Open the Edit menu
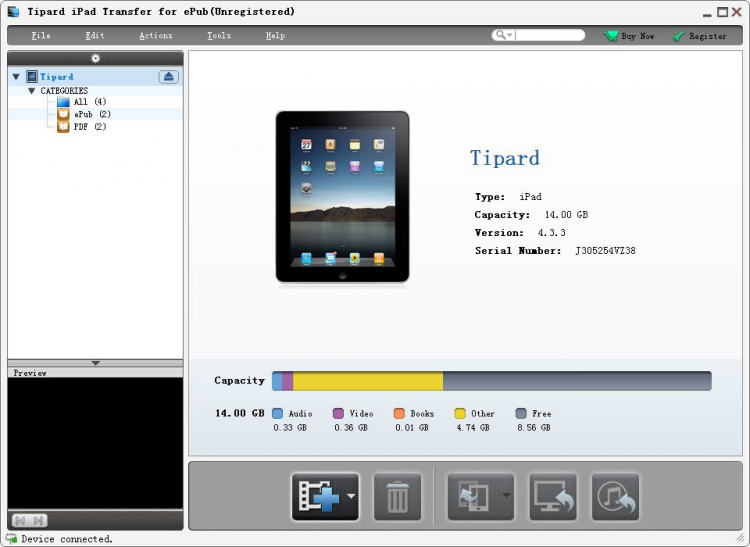750x547 pixels. tap(95, 36)
